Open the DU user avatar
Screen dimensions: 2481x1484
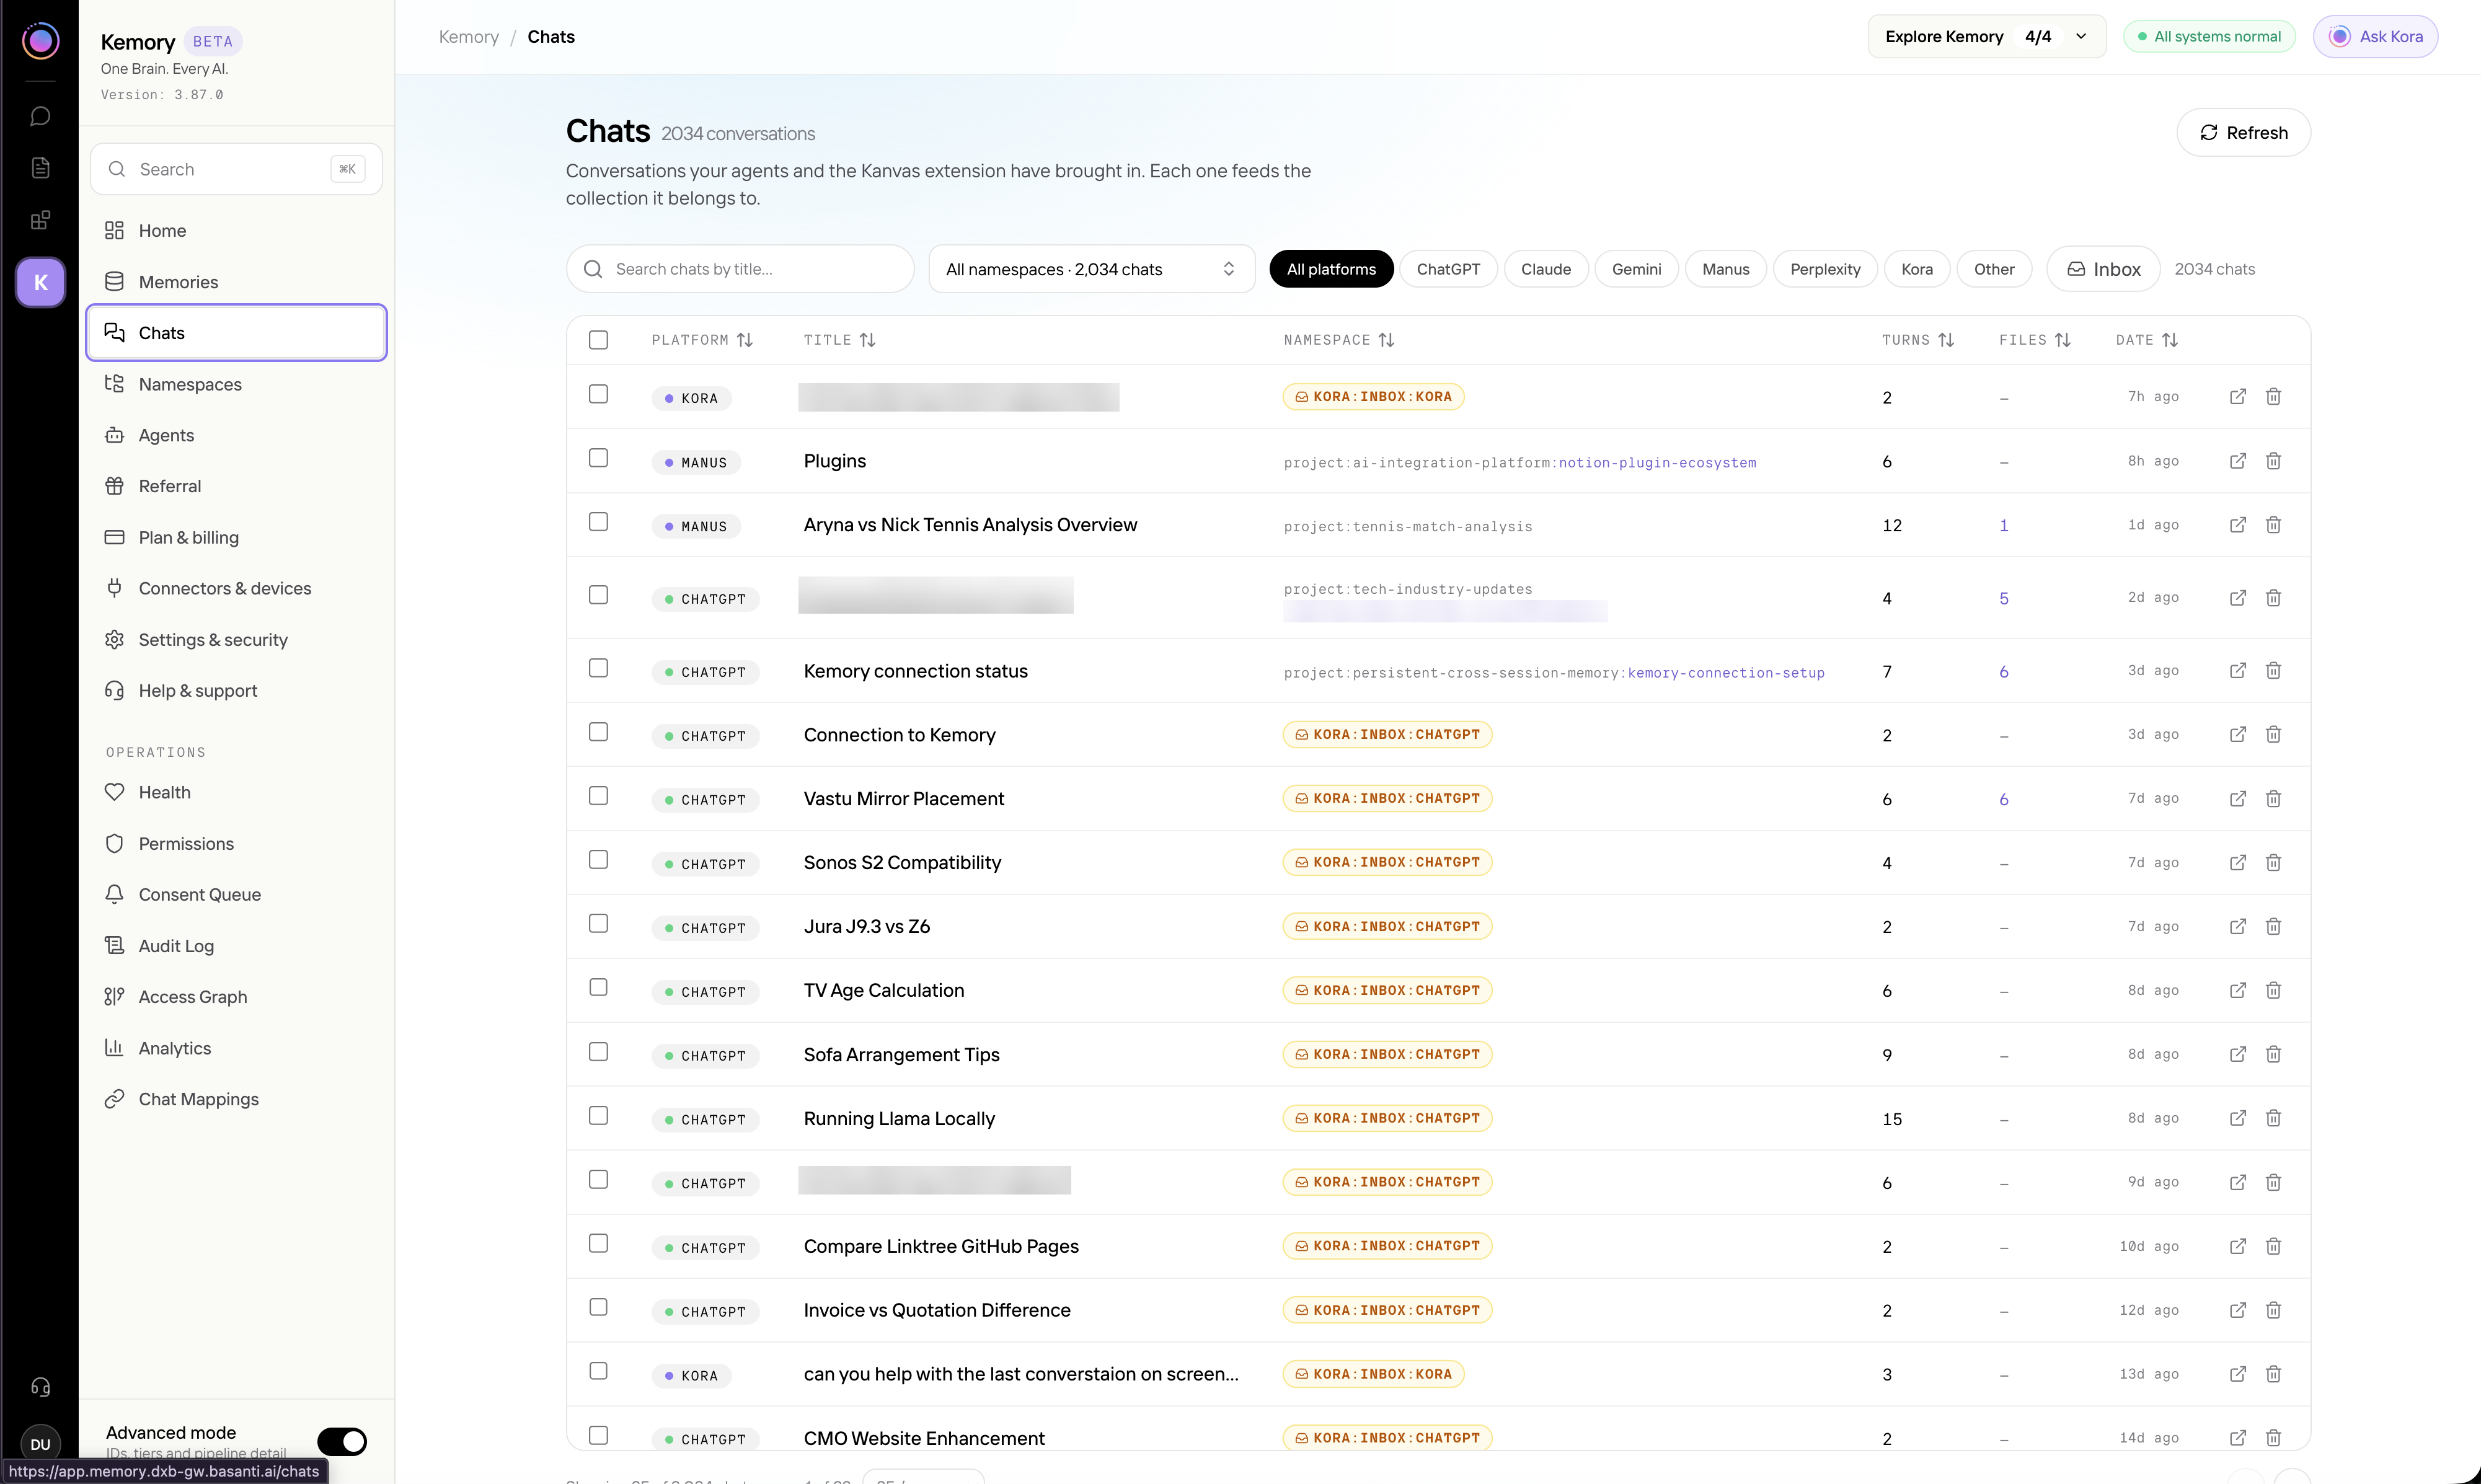[x=40, y=1444]
